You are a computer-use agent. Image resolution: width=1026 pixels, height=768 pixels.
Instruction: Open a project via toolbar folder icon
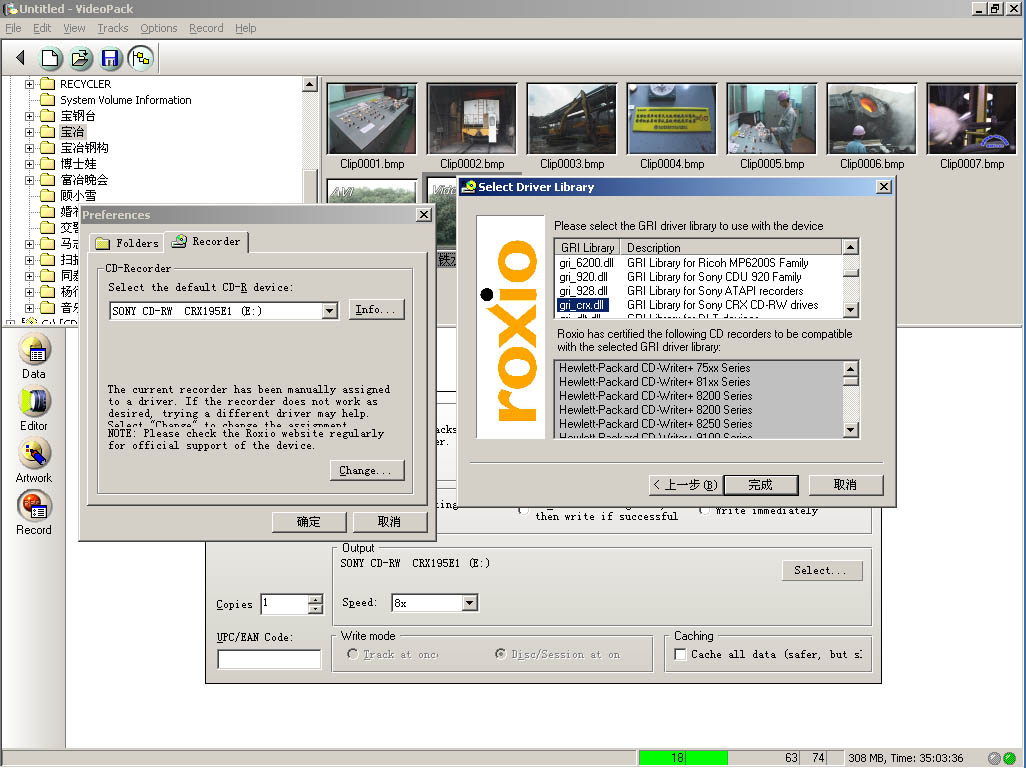pos(80,58)
